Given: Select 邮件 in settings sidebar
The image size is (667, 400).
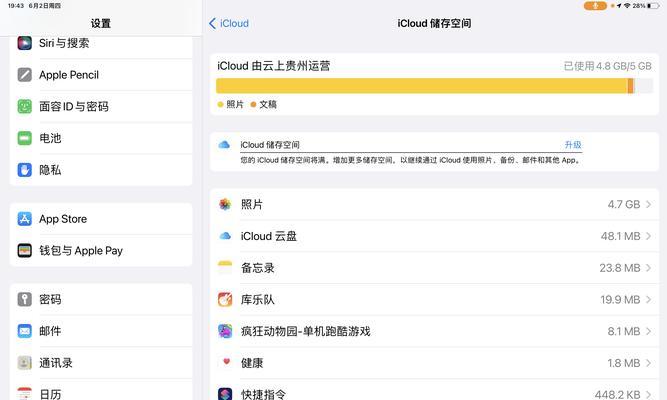Looking at the screenshot, I should coord(101,331).
